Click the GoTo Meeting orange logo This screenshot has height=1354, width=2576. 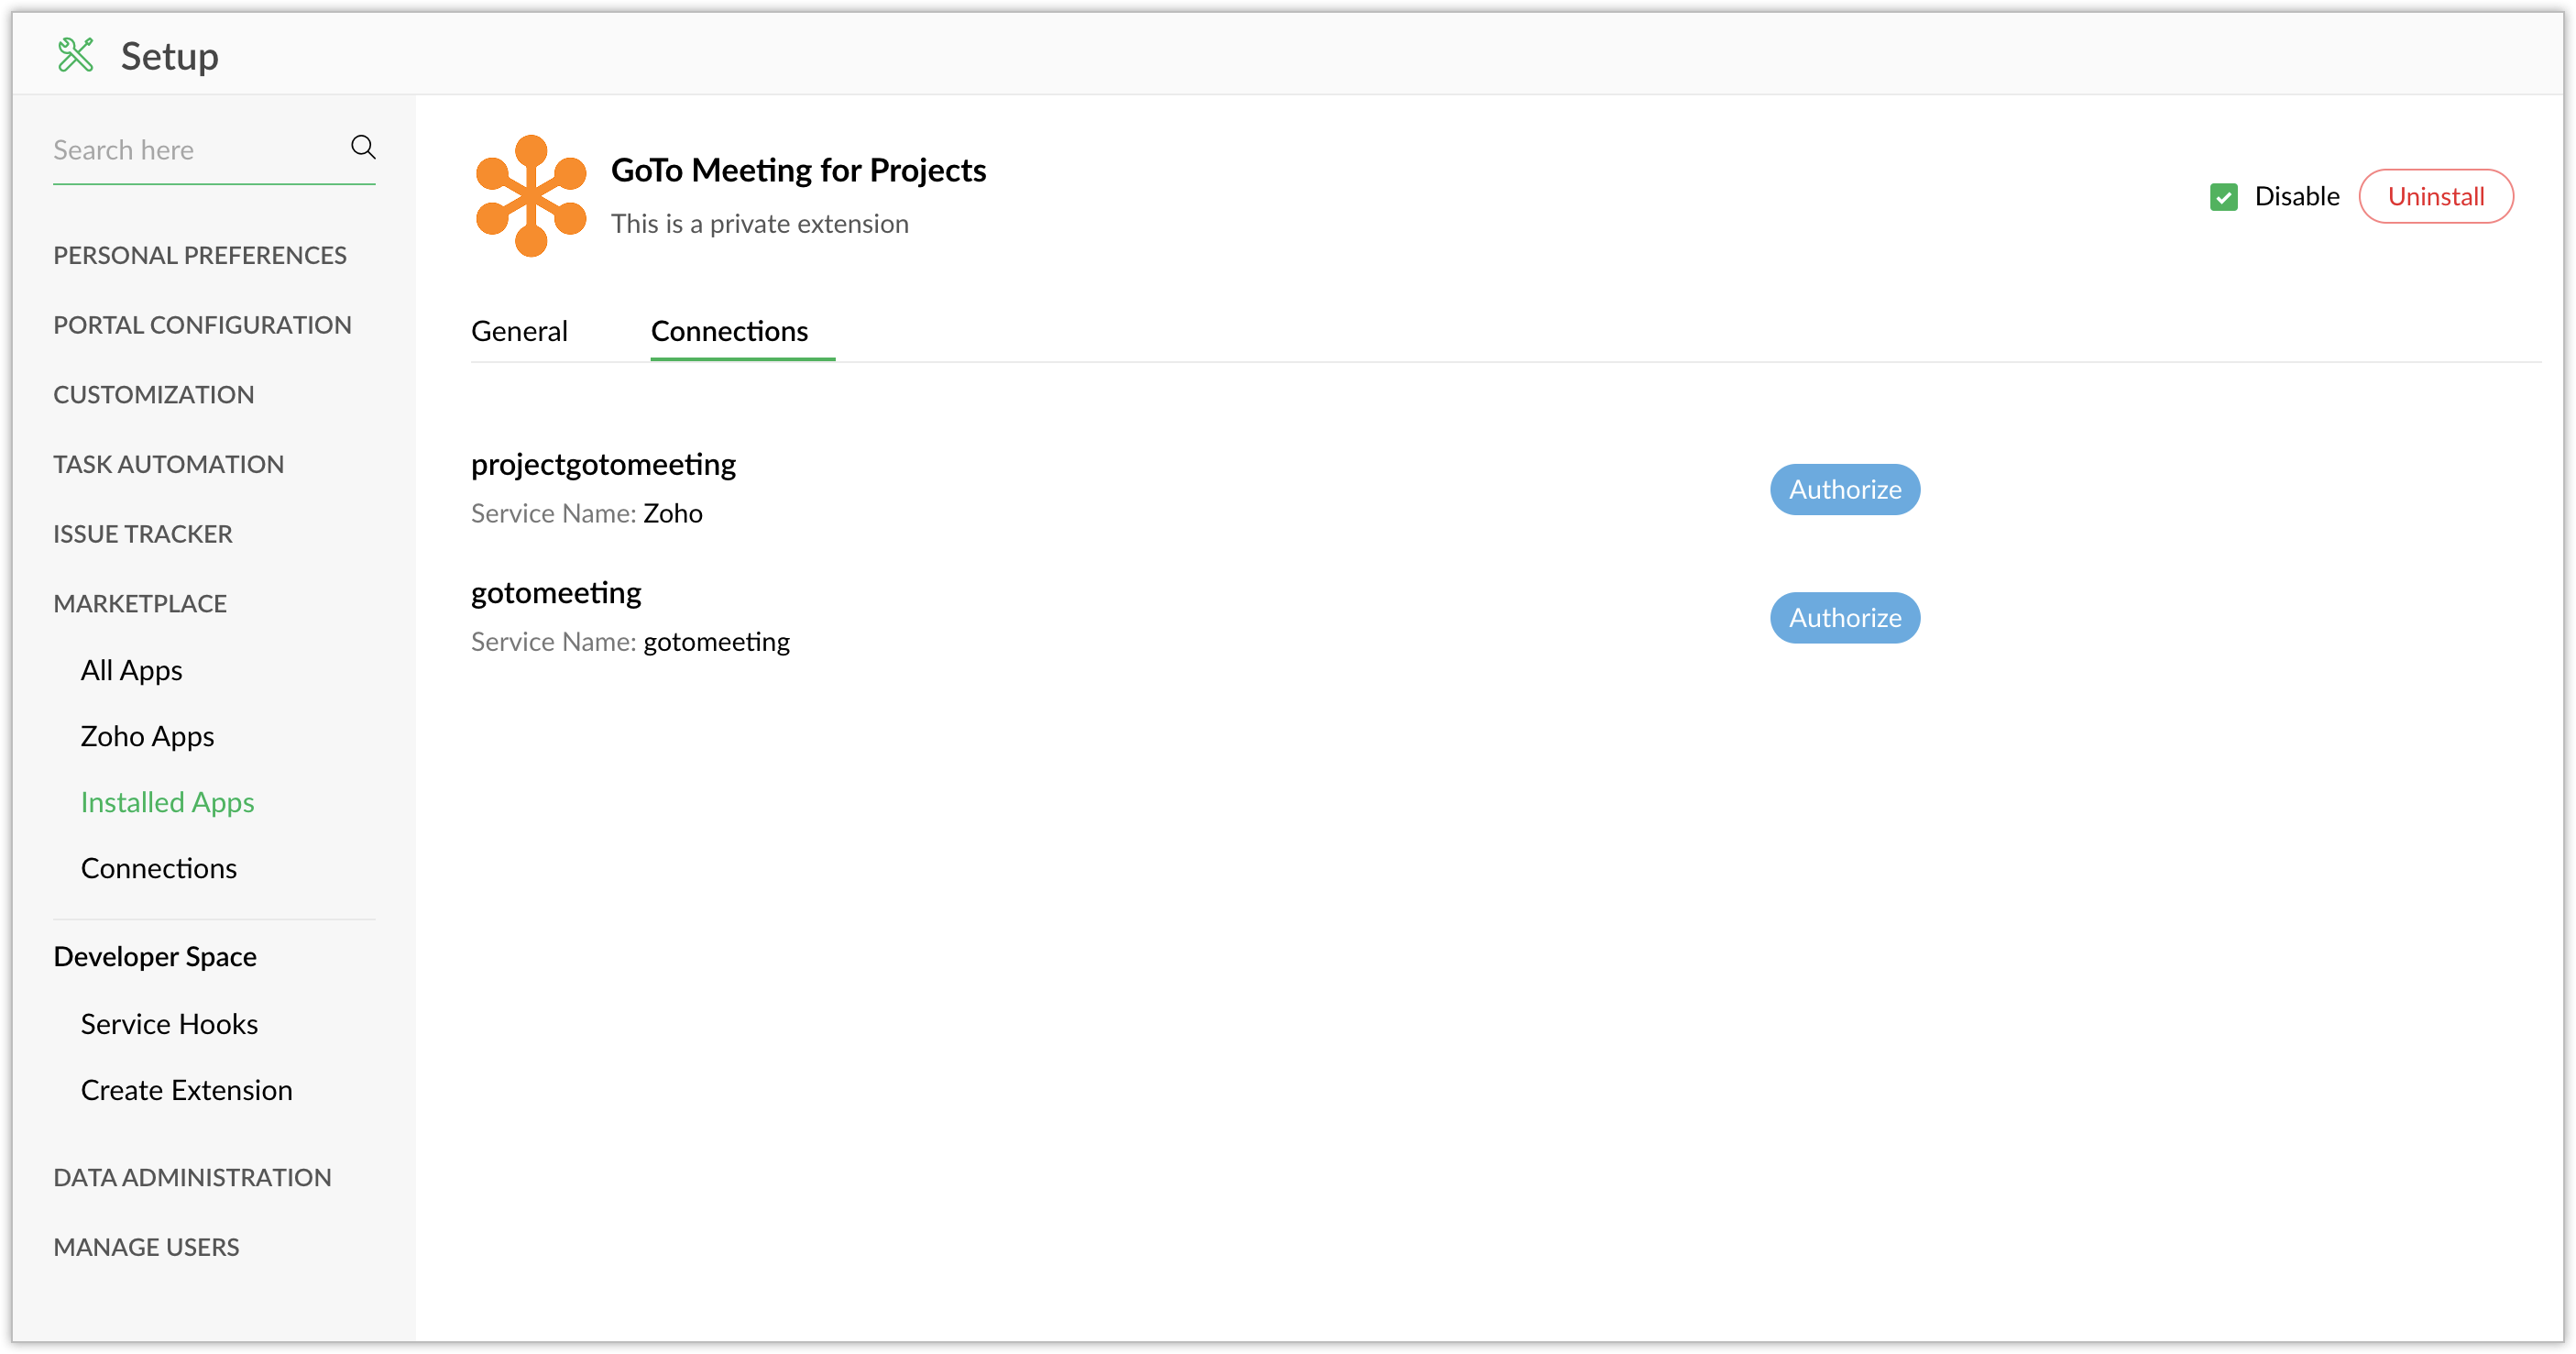(530, 196)
